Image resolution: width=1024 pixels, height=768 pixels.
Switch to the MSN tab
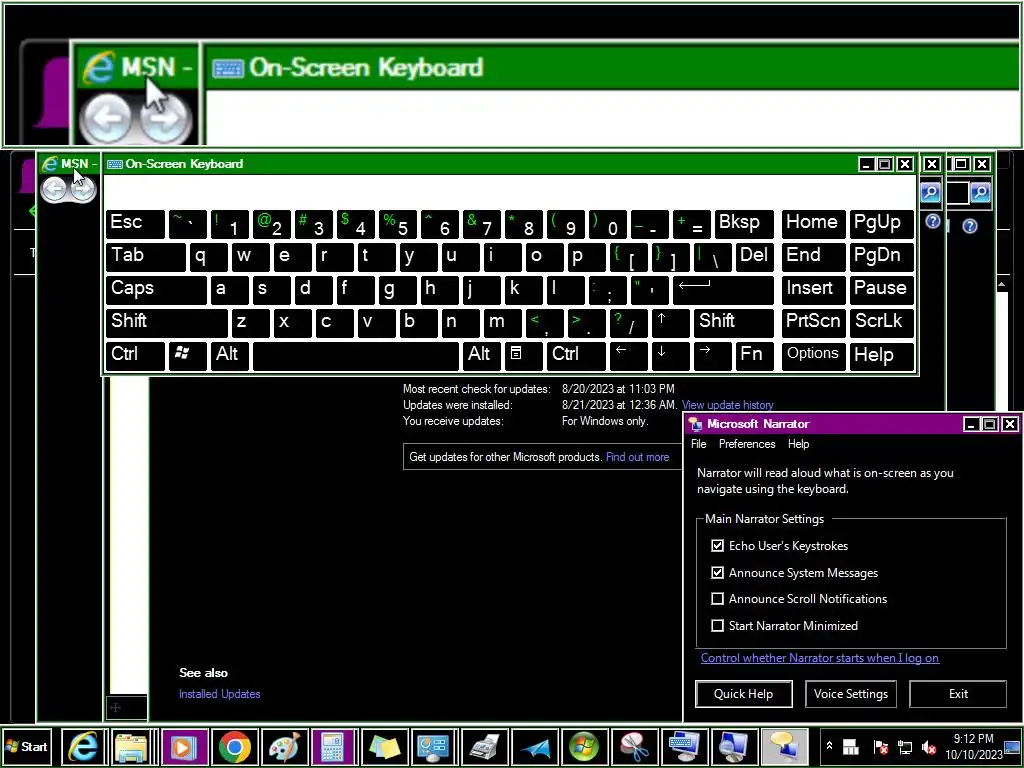71,164
